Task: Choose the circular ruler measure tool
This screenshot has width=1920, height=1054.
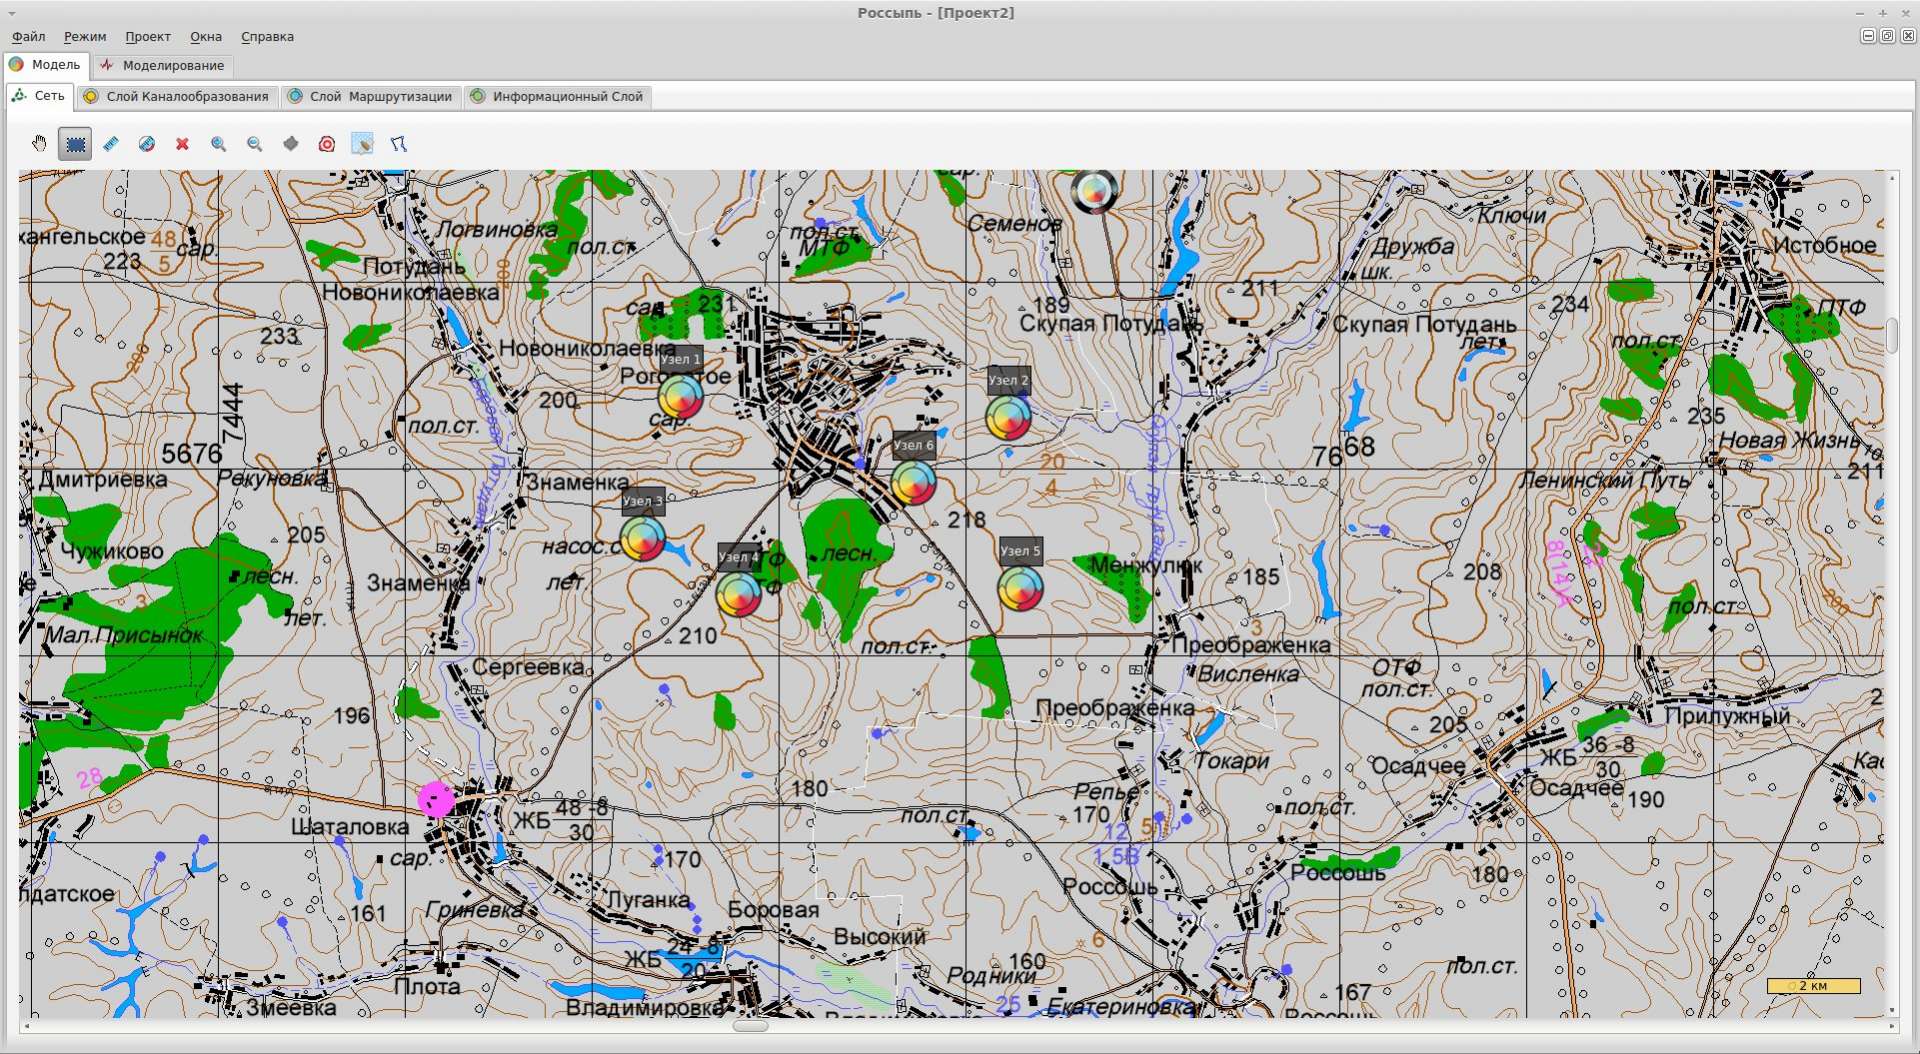Action: pyautogui.click(x=147, y=144)
